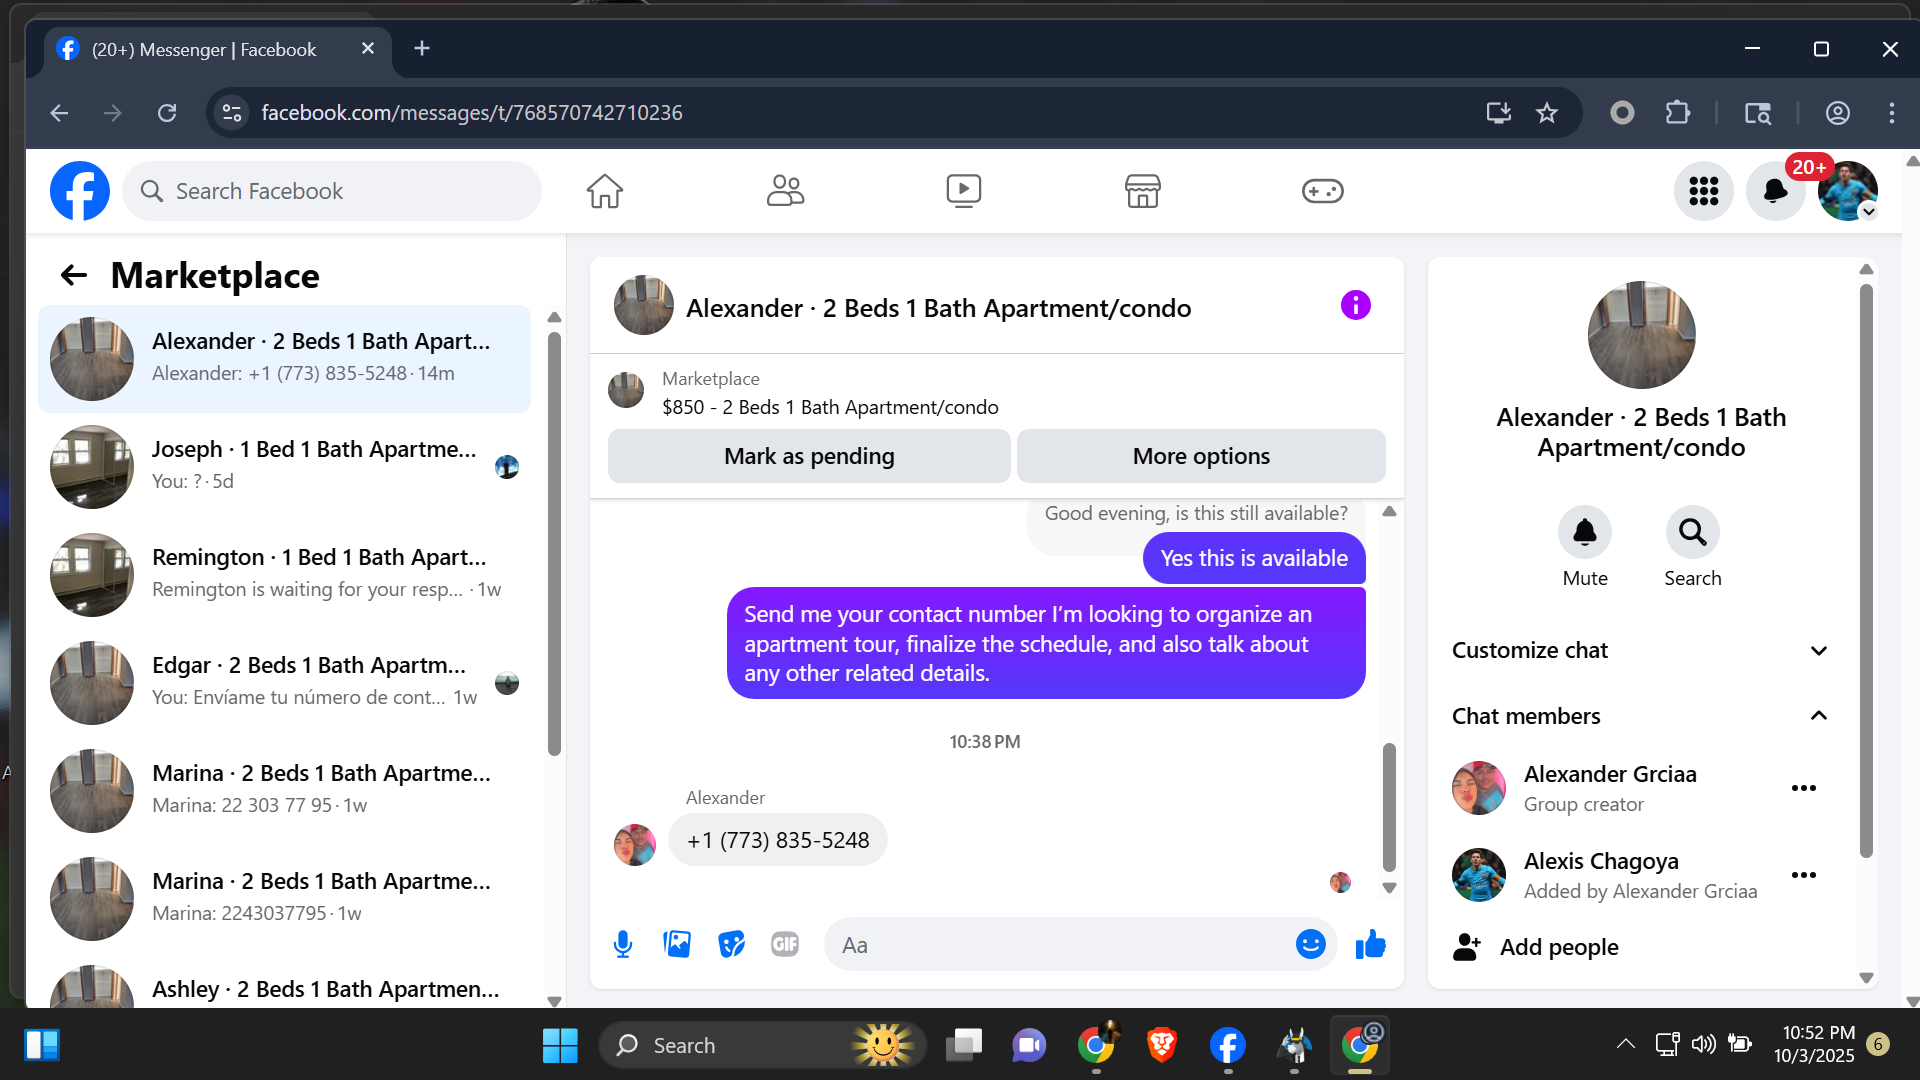Open the Notifications bell with 20+ badge
The image size is (1920, 1080).
(x=1776, y=191)
